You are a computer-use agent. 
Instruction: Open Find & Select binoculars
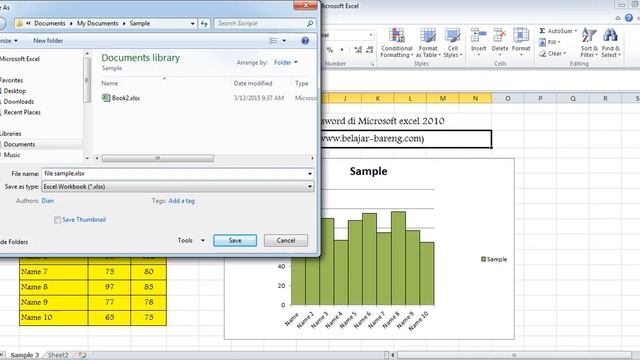click(611, 42)
